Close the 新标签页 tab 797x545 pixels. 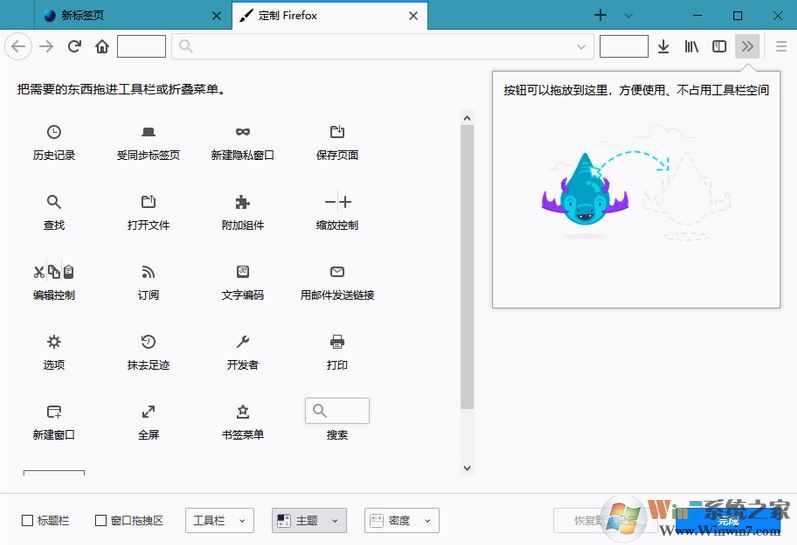coord(217,16)
